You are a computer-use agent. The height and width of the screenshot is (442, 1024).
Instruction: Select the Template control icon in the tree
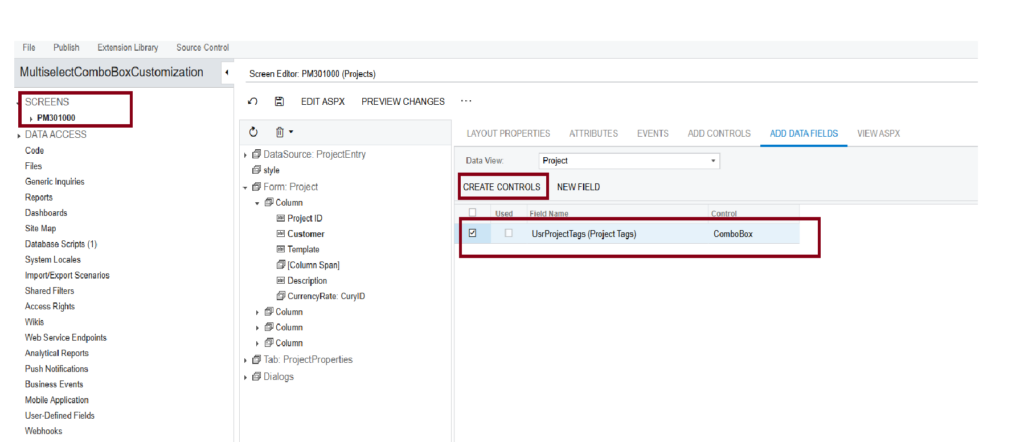[281, 249]
